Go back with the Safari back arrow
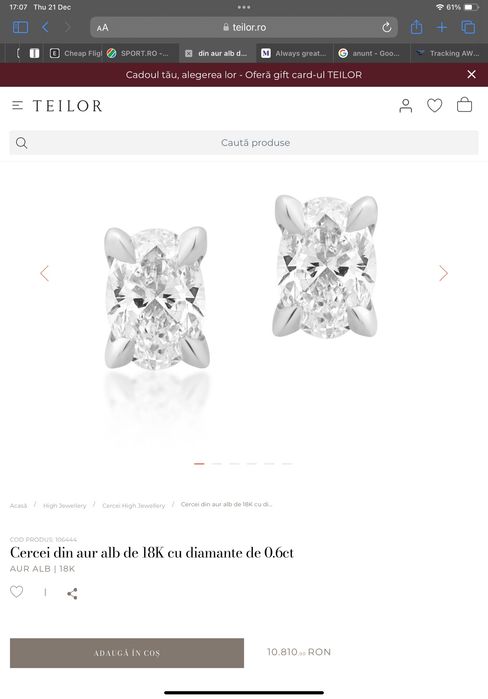This screenshot has height=699, width=488. click(x=45, y=27)
